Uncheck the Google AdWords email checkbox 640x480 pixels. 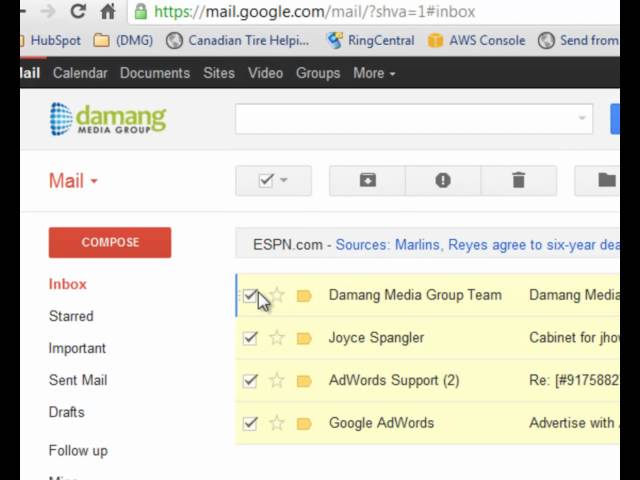coord(250,423)
